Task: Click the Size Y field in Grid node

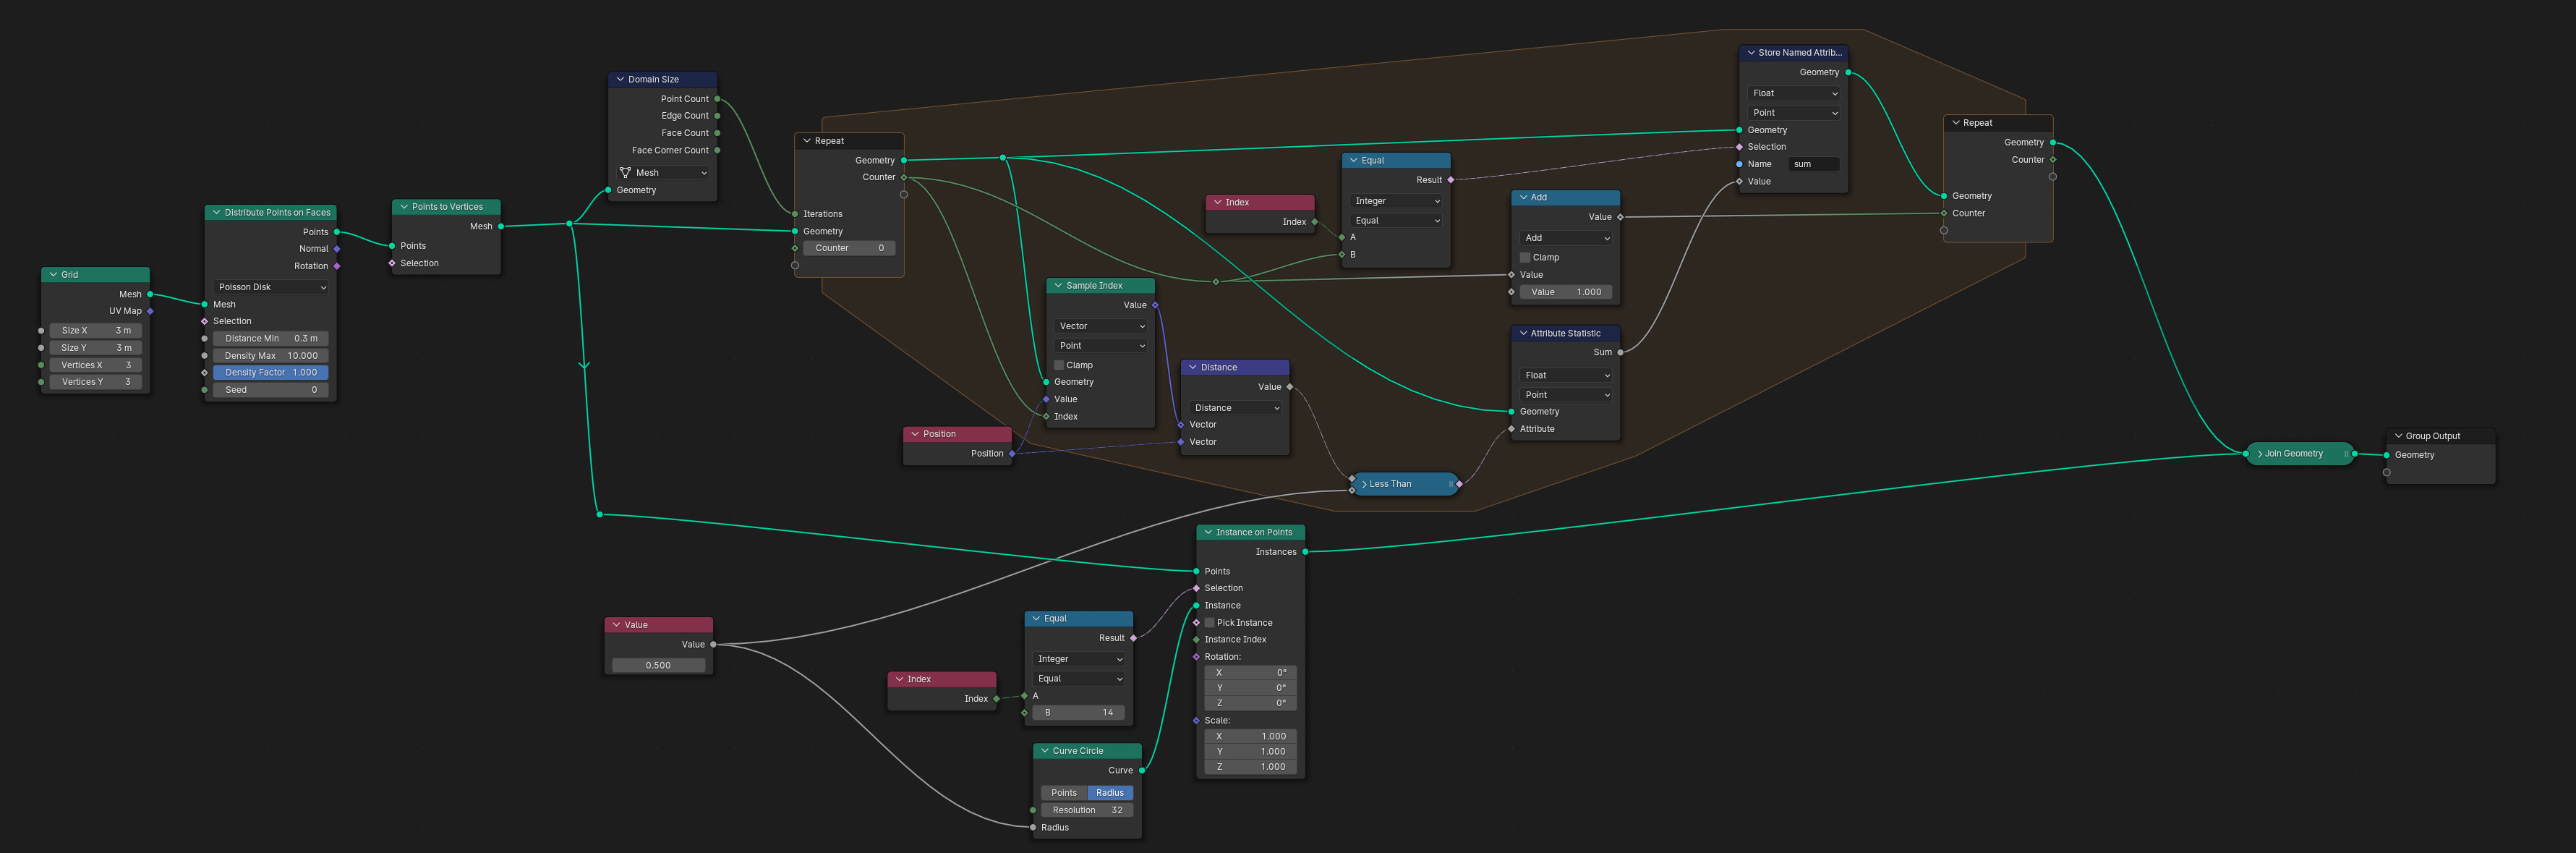Action: point(96,348)
